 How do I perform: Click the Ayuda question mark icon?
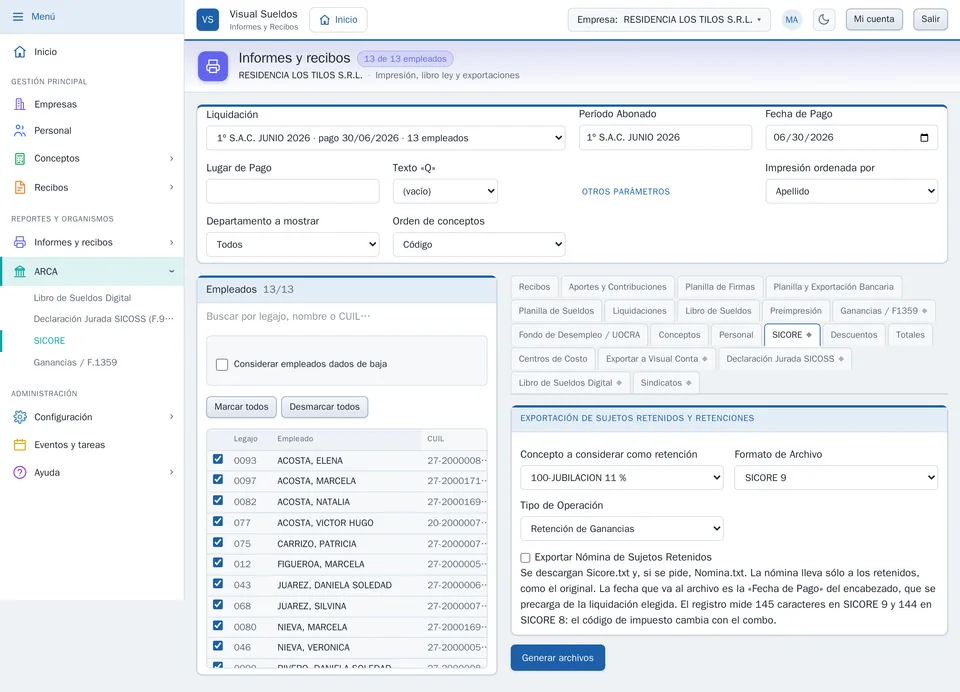click(20, 472)
